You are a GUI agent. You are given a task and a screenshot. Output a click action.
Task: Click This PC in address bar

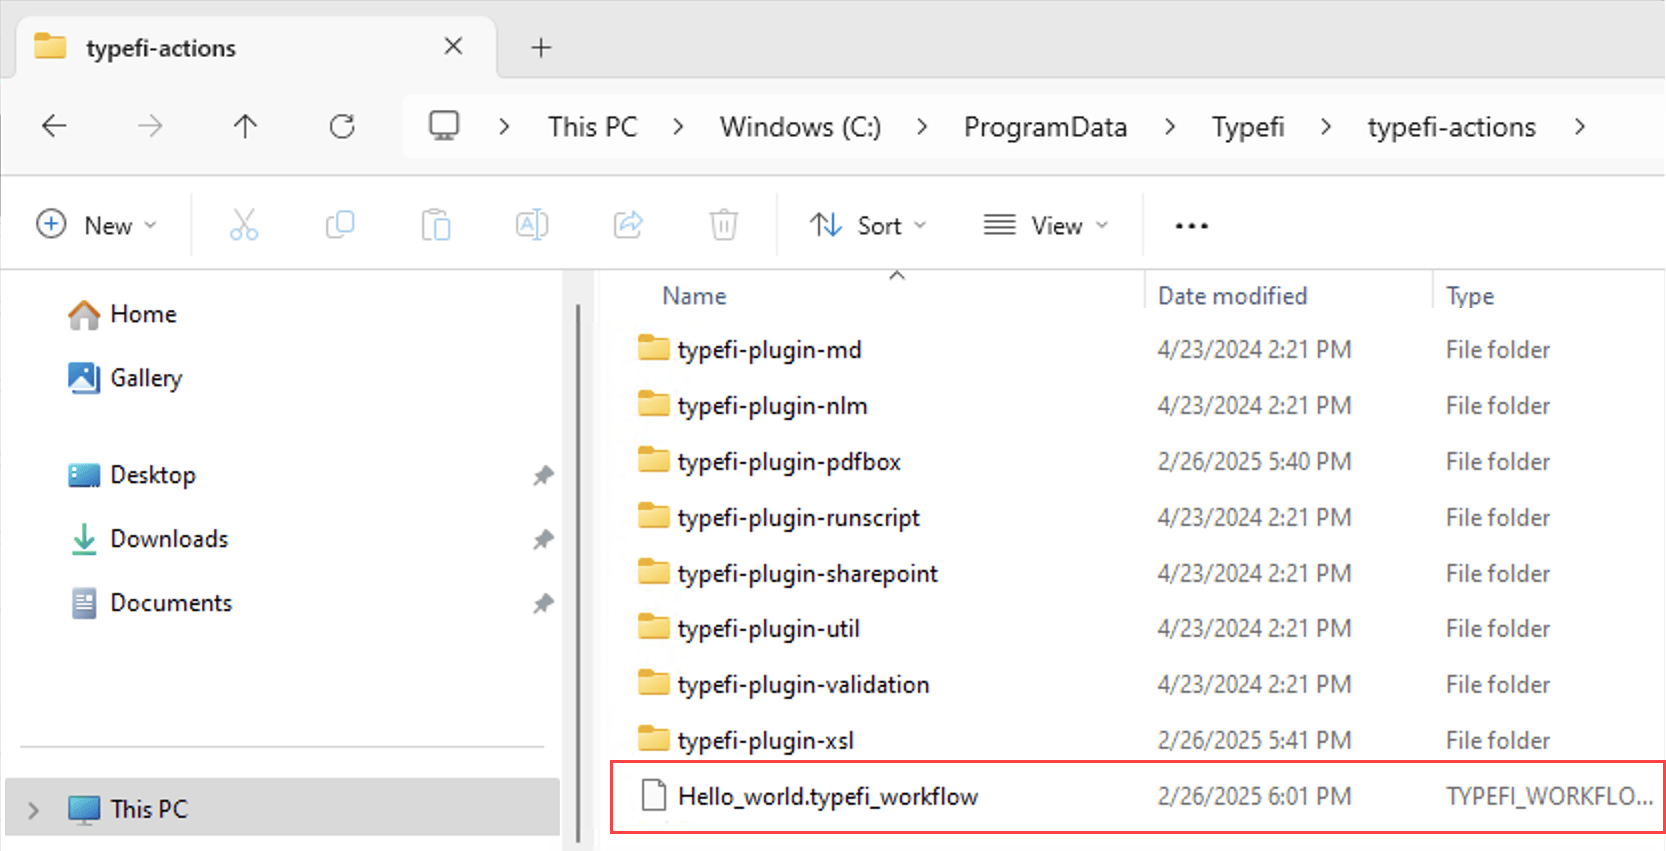pyautogui.click(x=592, y=127)
